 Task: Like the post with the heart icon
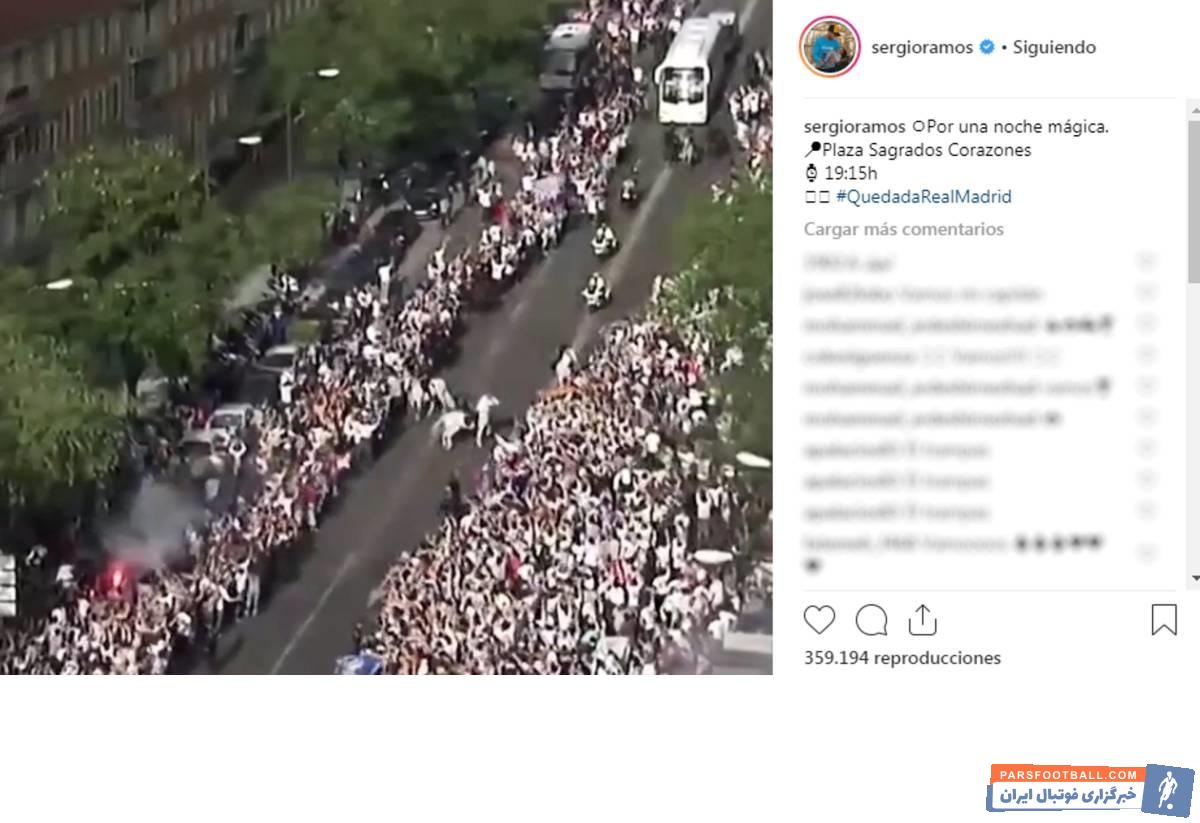click(819, 620)
